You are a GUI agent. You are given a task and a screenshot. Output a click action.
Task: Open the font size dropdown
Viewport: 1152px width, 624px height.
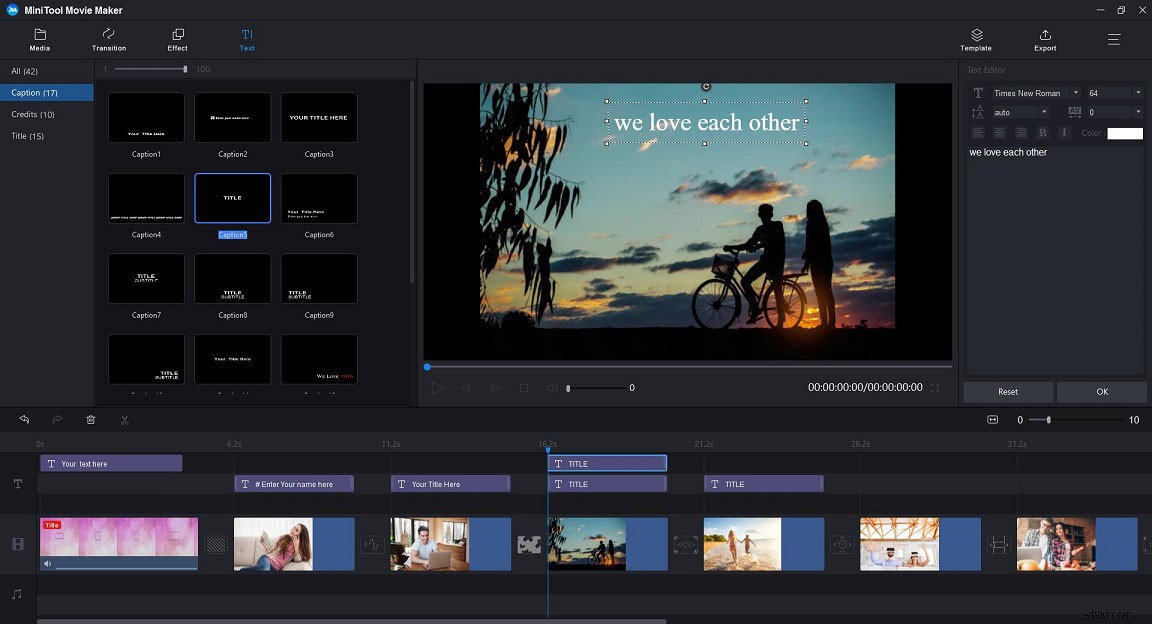click(x=1138, y=92)
